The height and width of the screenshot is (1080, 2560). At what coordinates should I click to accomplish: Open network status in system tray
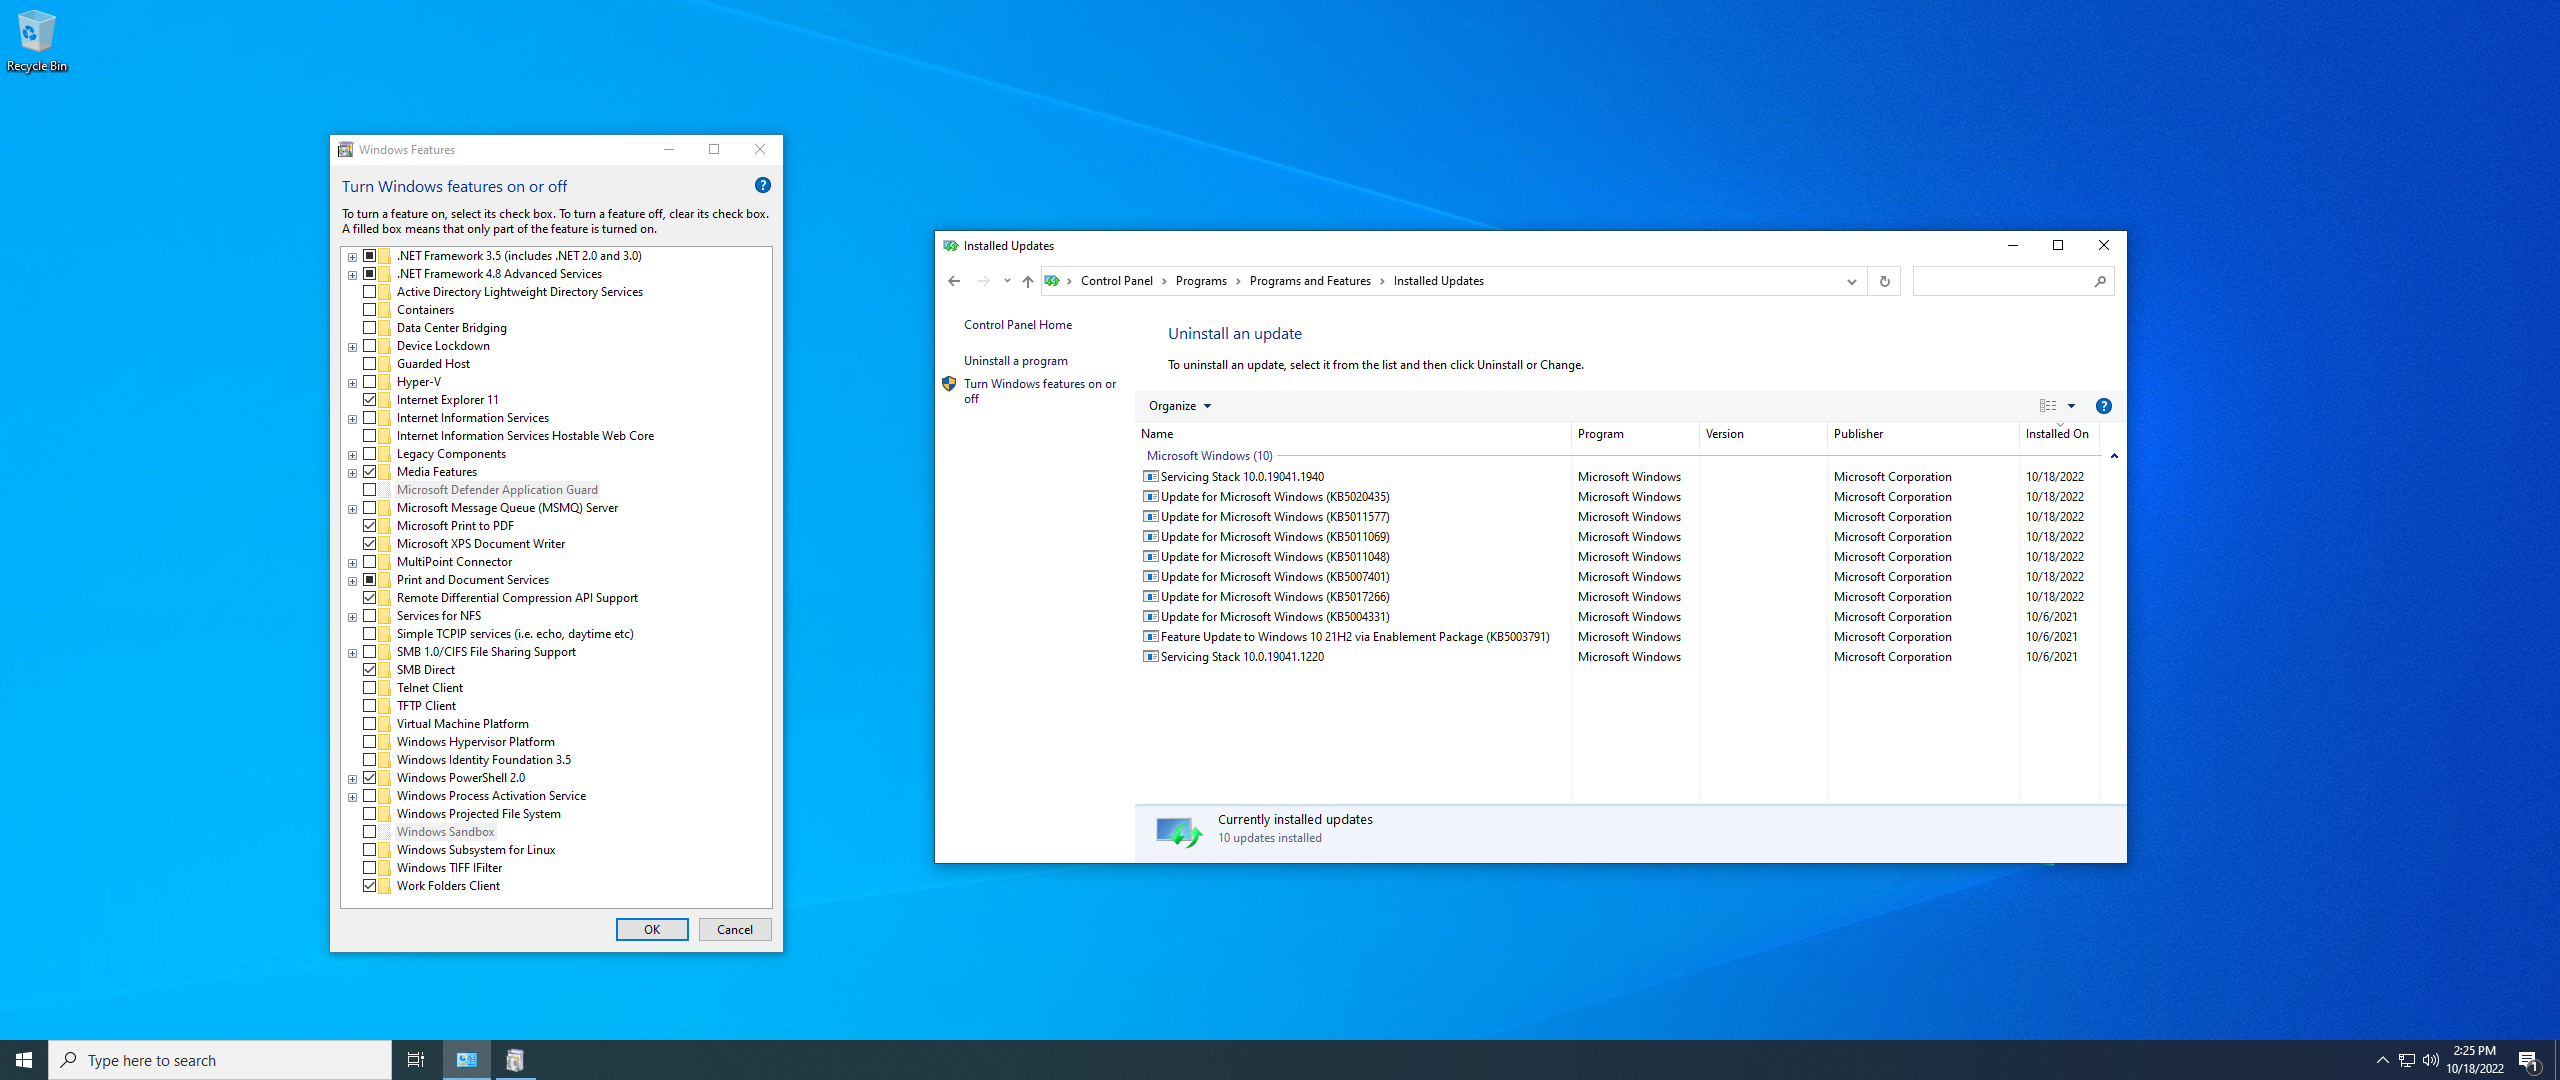[x=2406, y=1060]
